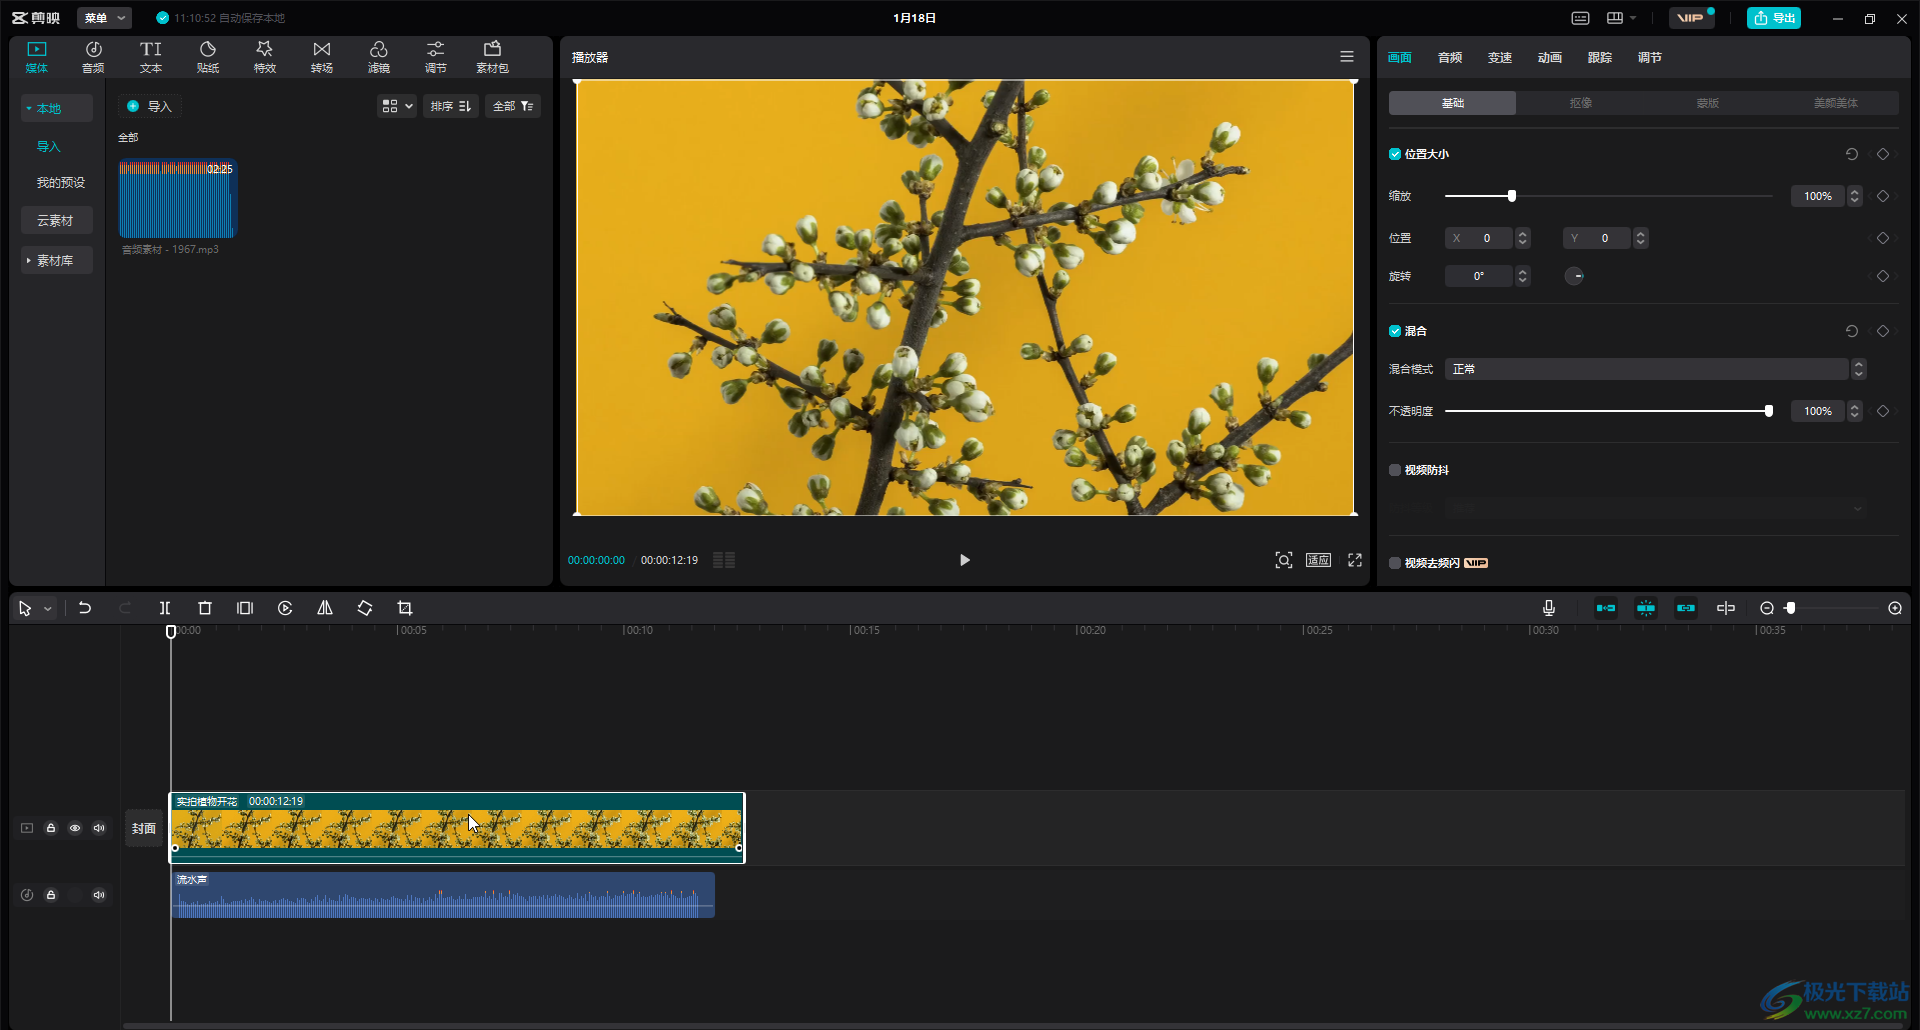
Task: Open the 素材包 material pack tab
Action: 492,57
